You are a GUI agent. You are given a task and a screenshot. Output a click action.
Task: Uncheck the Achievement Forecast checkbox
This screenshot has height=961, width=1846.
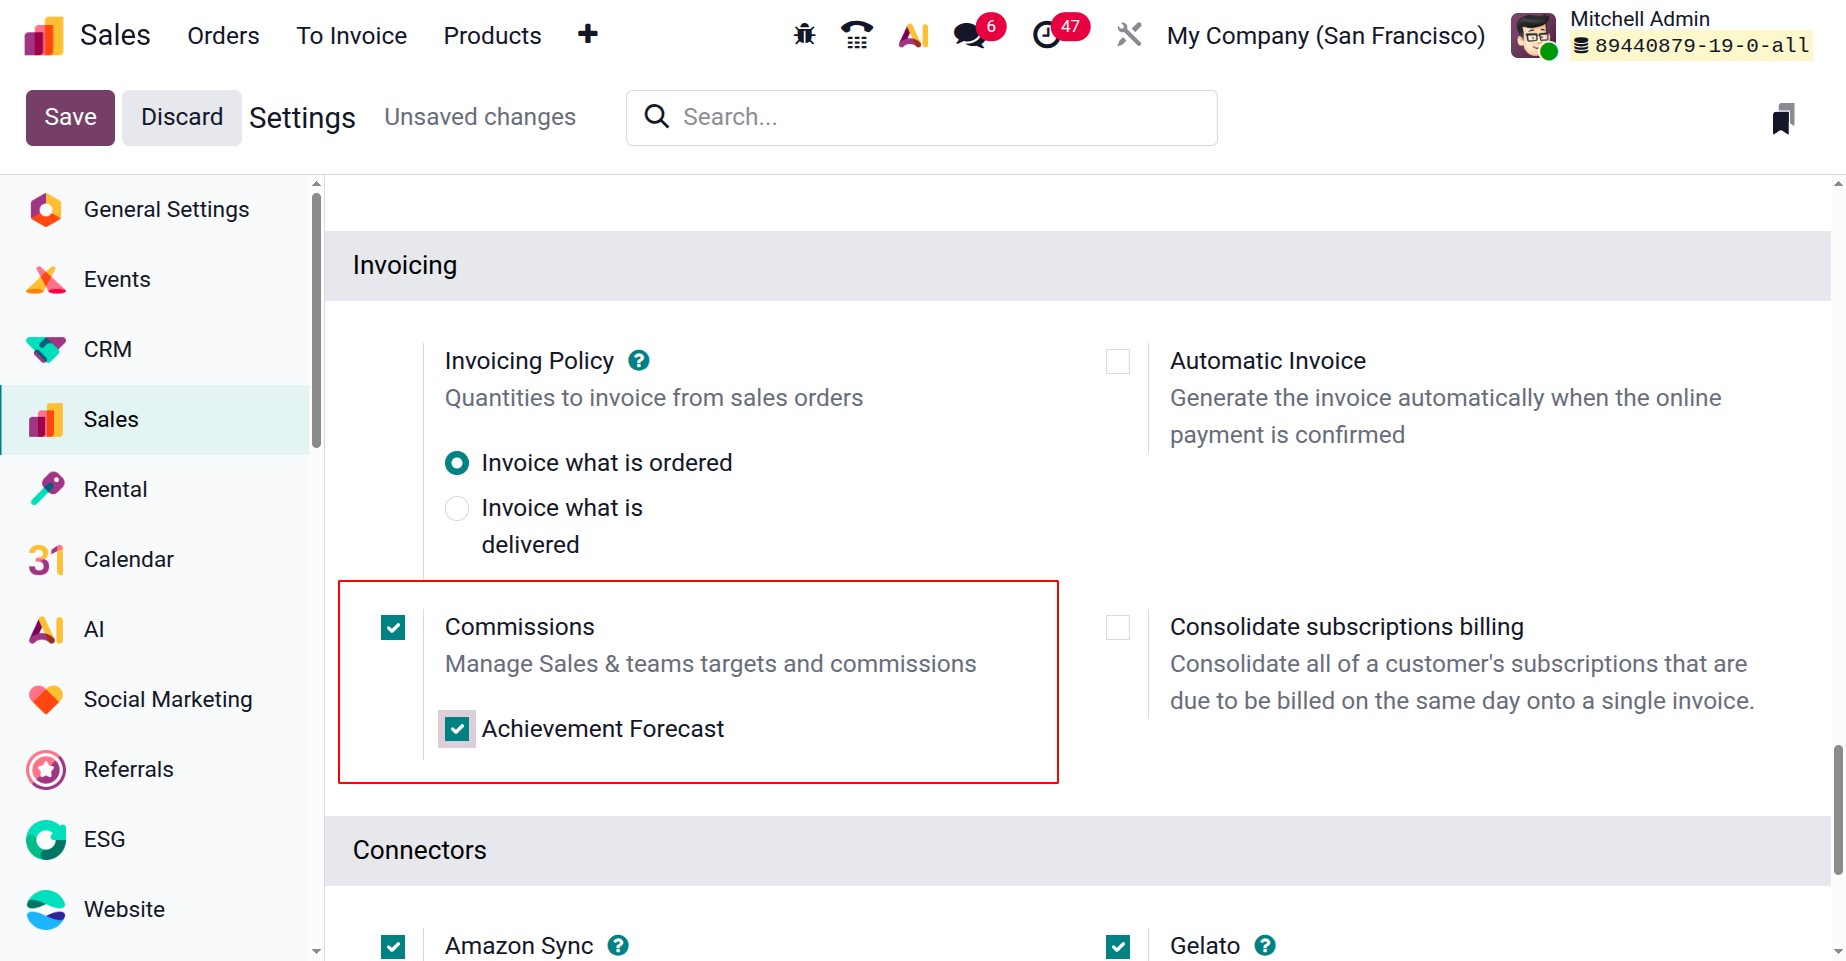(457, 729)
